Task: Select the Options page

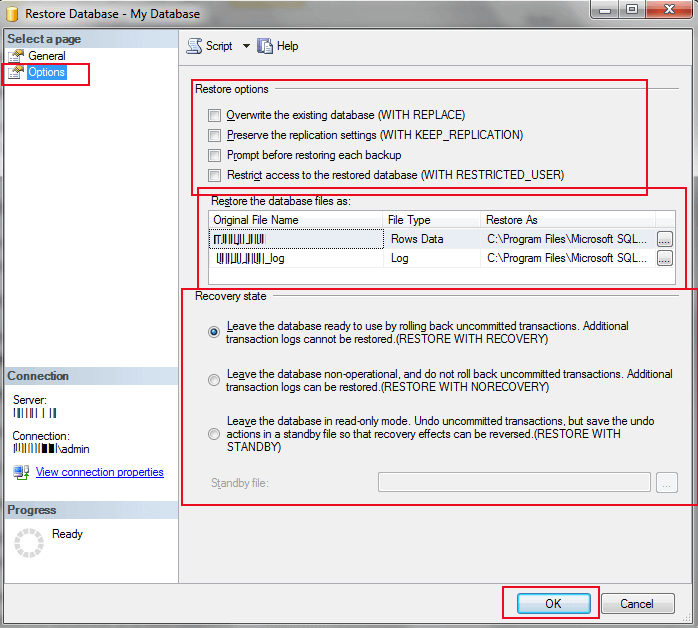Action: pyautogui.click(x=46, y=73)
